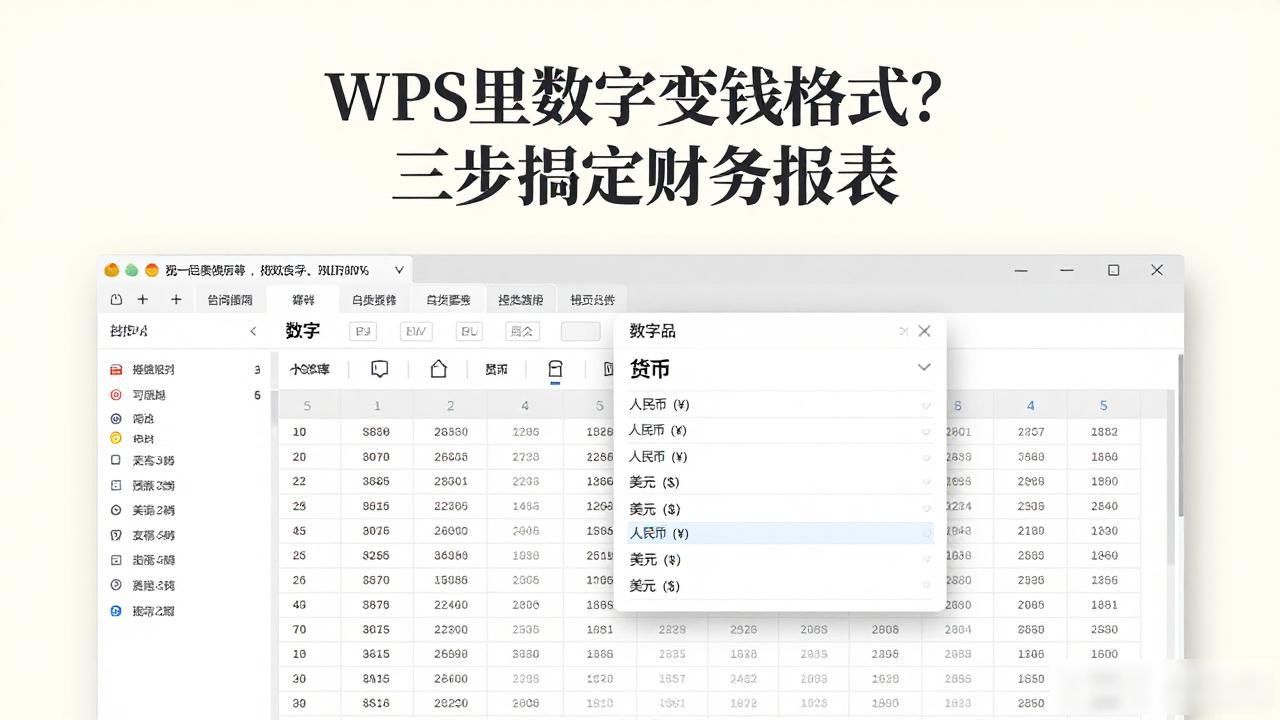The width and height of the screenshot is (1280, 720).
Task: Click the sidebar count badge 6
Action: (257, 395)
